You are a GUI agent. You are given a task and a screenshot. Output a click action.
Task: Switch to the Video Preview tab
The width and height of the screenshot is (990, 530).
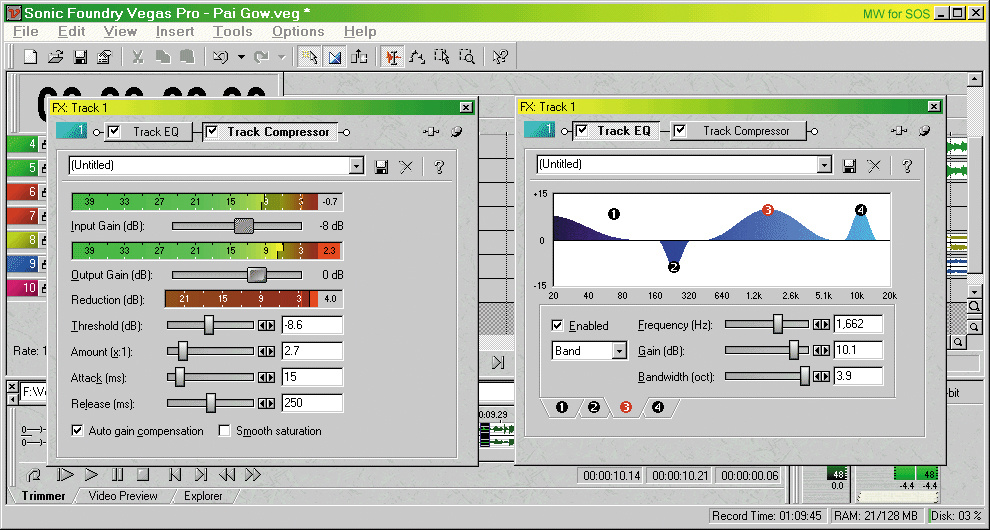click(x=123, y=496)
